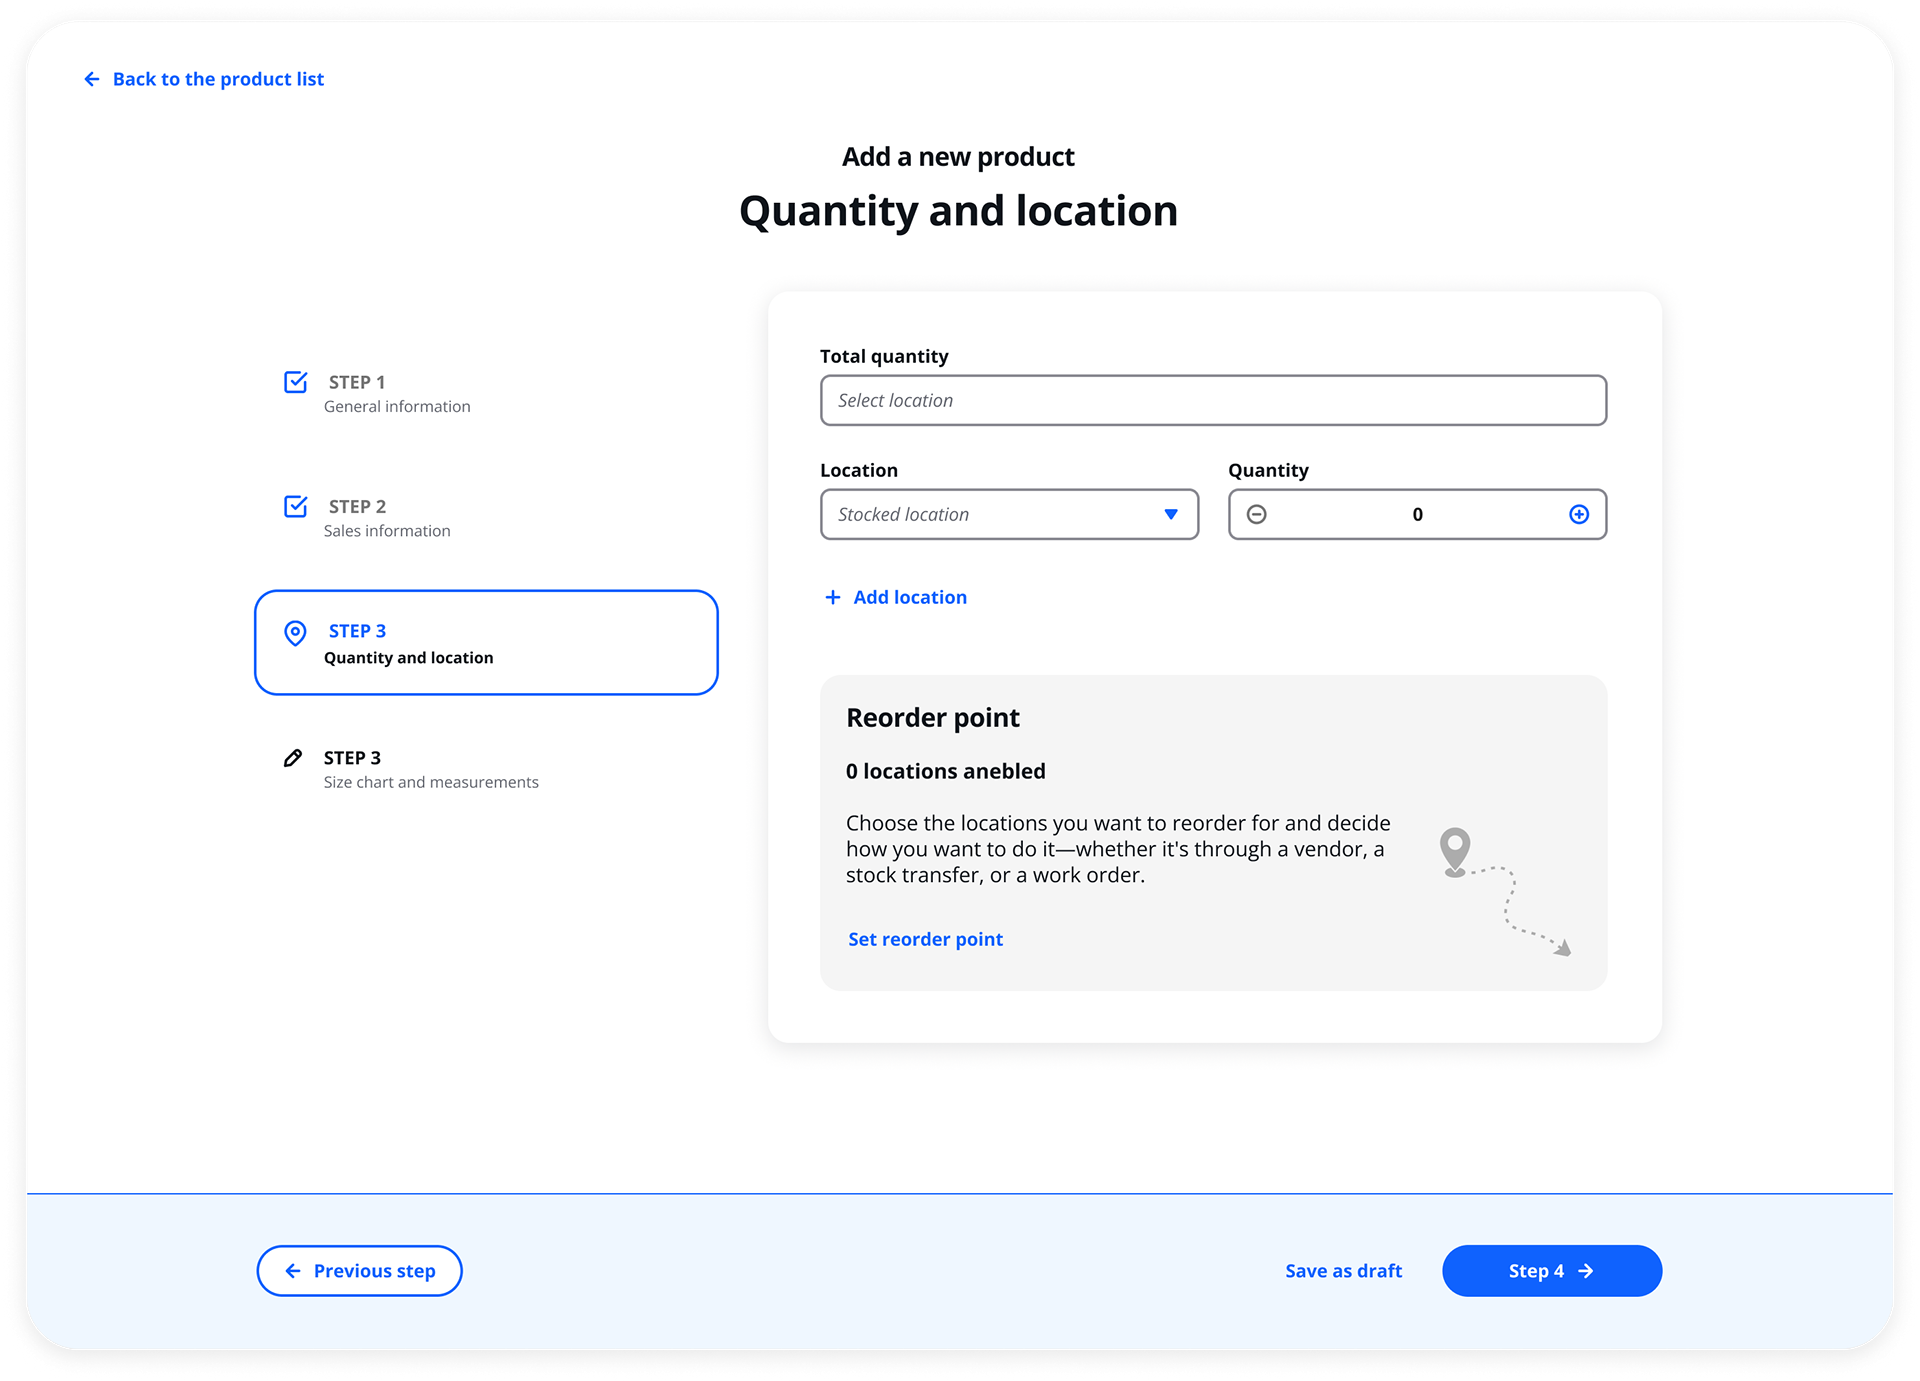
Task: Click the Step 2 checkmark icon
Action: click(x=296, y=506)
